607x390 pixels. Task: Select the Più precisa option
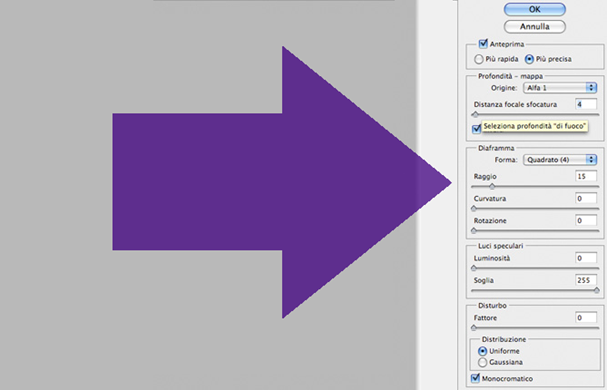tap(529, 59)
